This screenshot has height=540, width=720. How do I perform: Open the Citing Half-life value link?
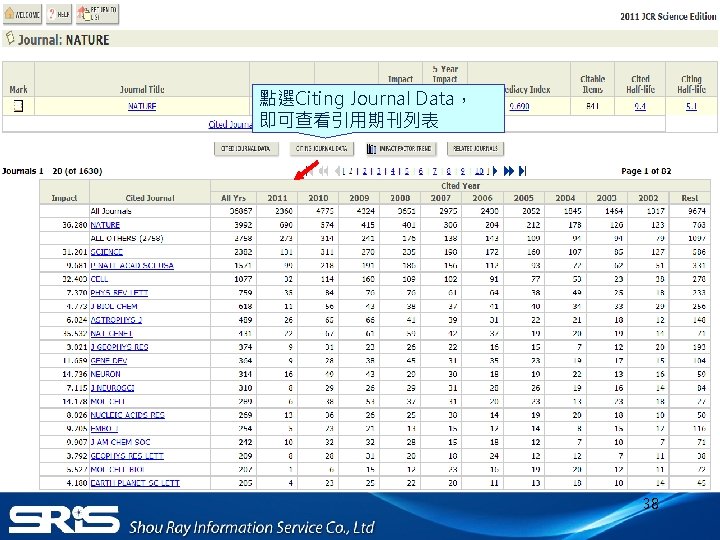click(691, 106)
